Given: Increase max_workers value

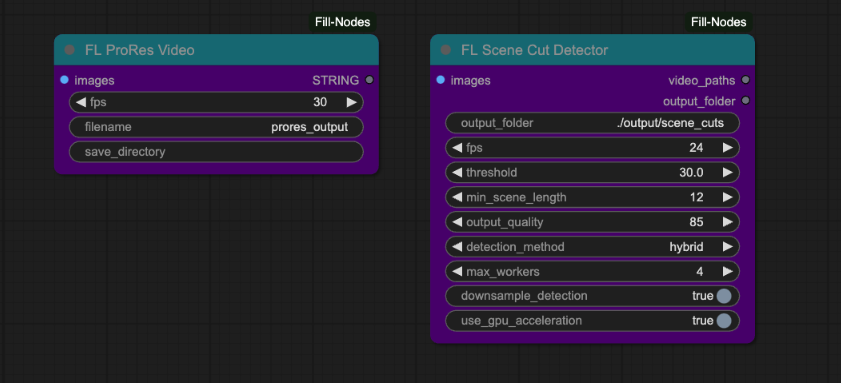Looking at the screenshot, I should [x=727, y=271].
